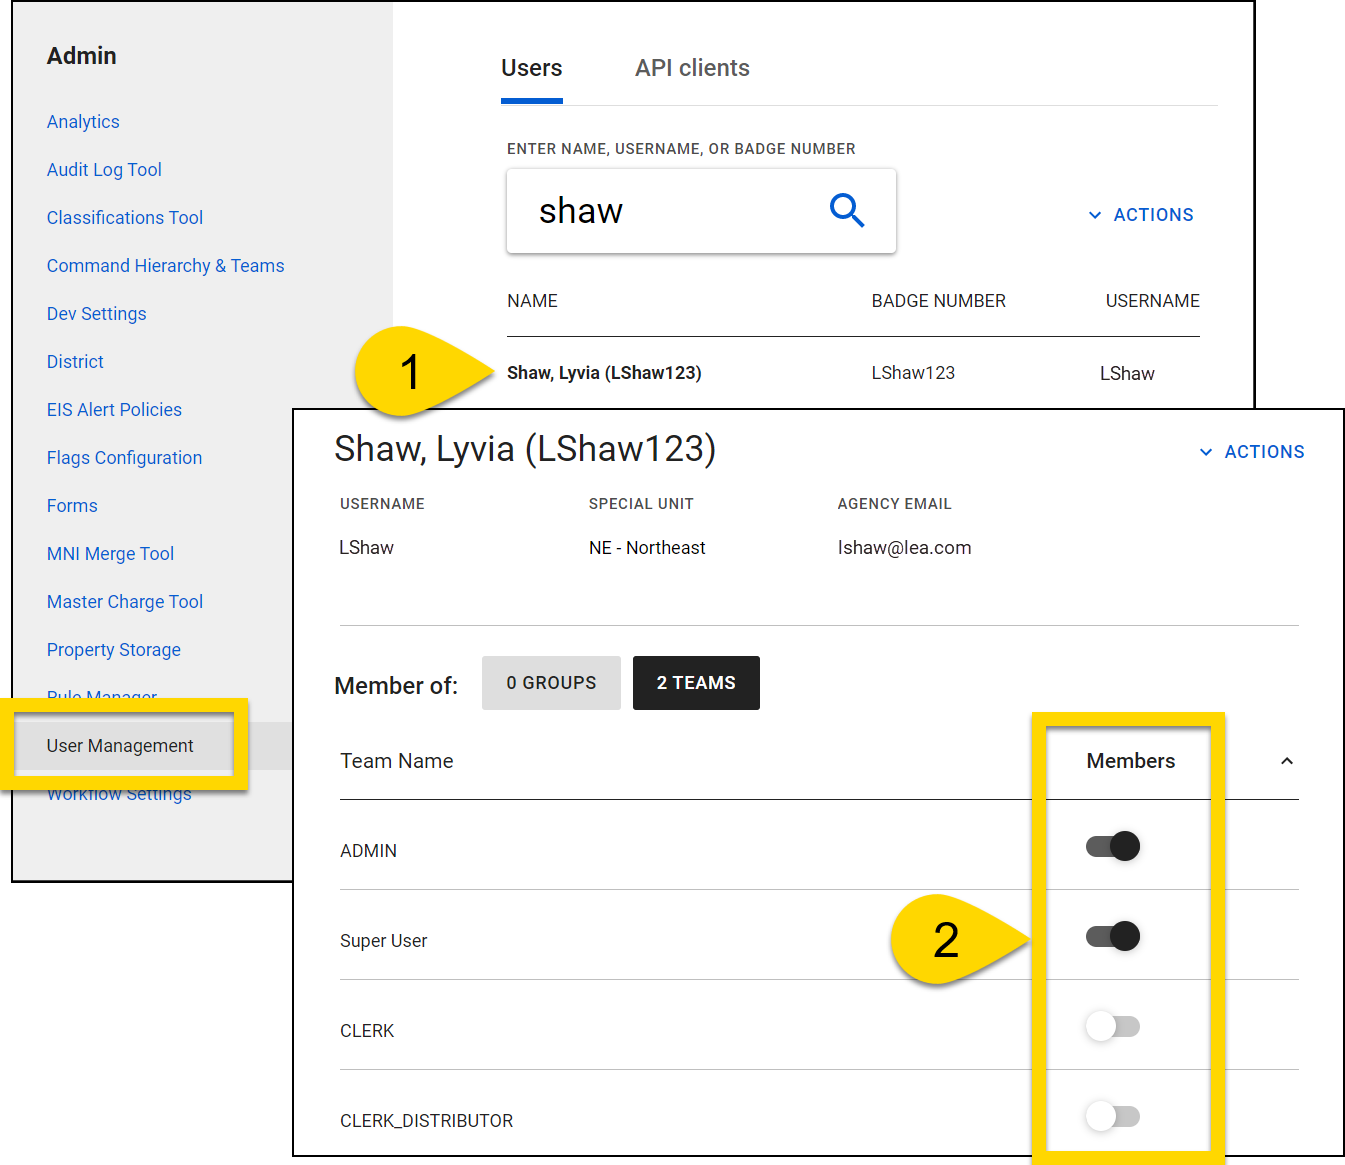
Task: Enable the CLERK_DISTRIBUTOR toggle
Action: 1112,1117
